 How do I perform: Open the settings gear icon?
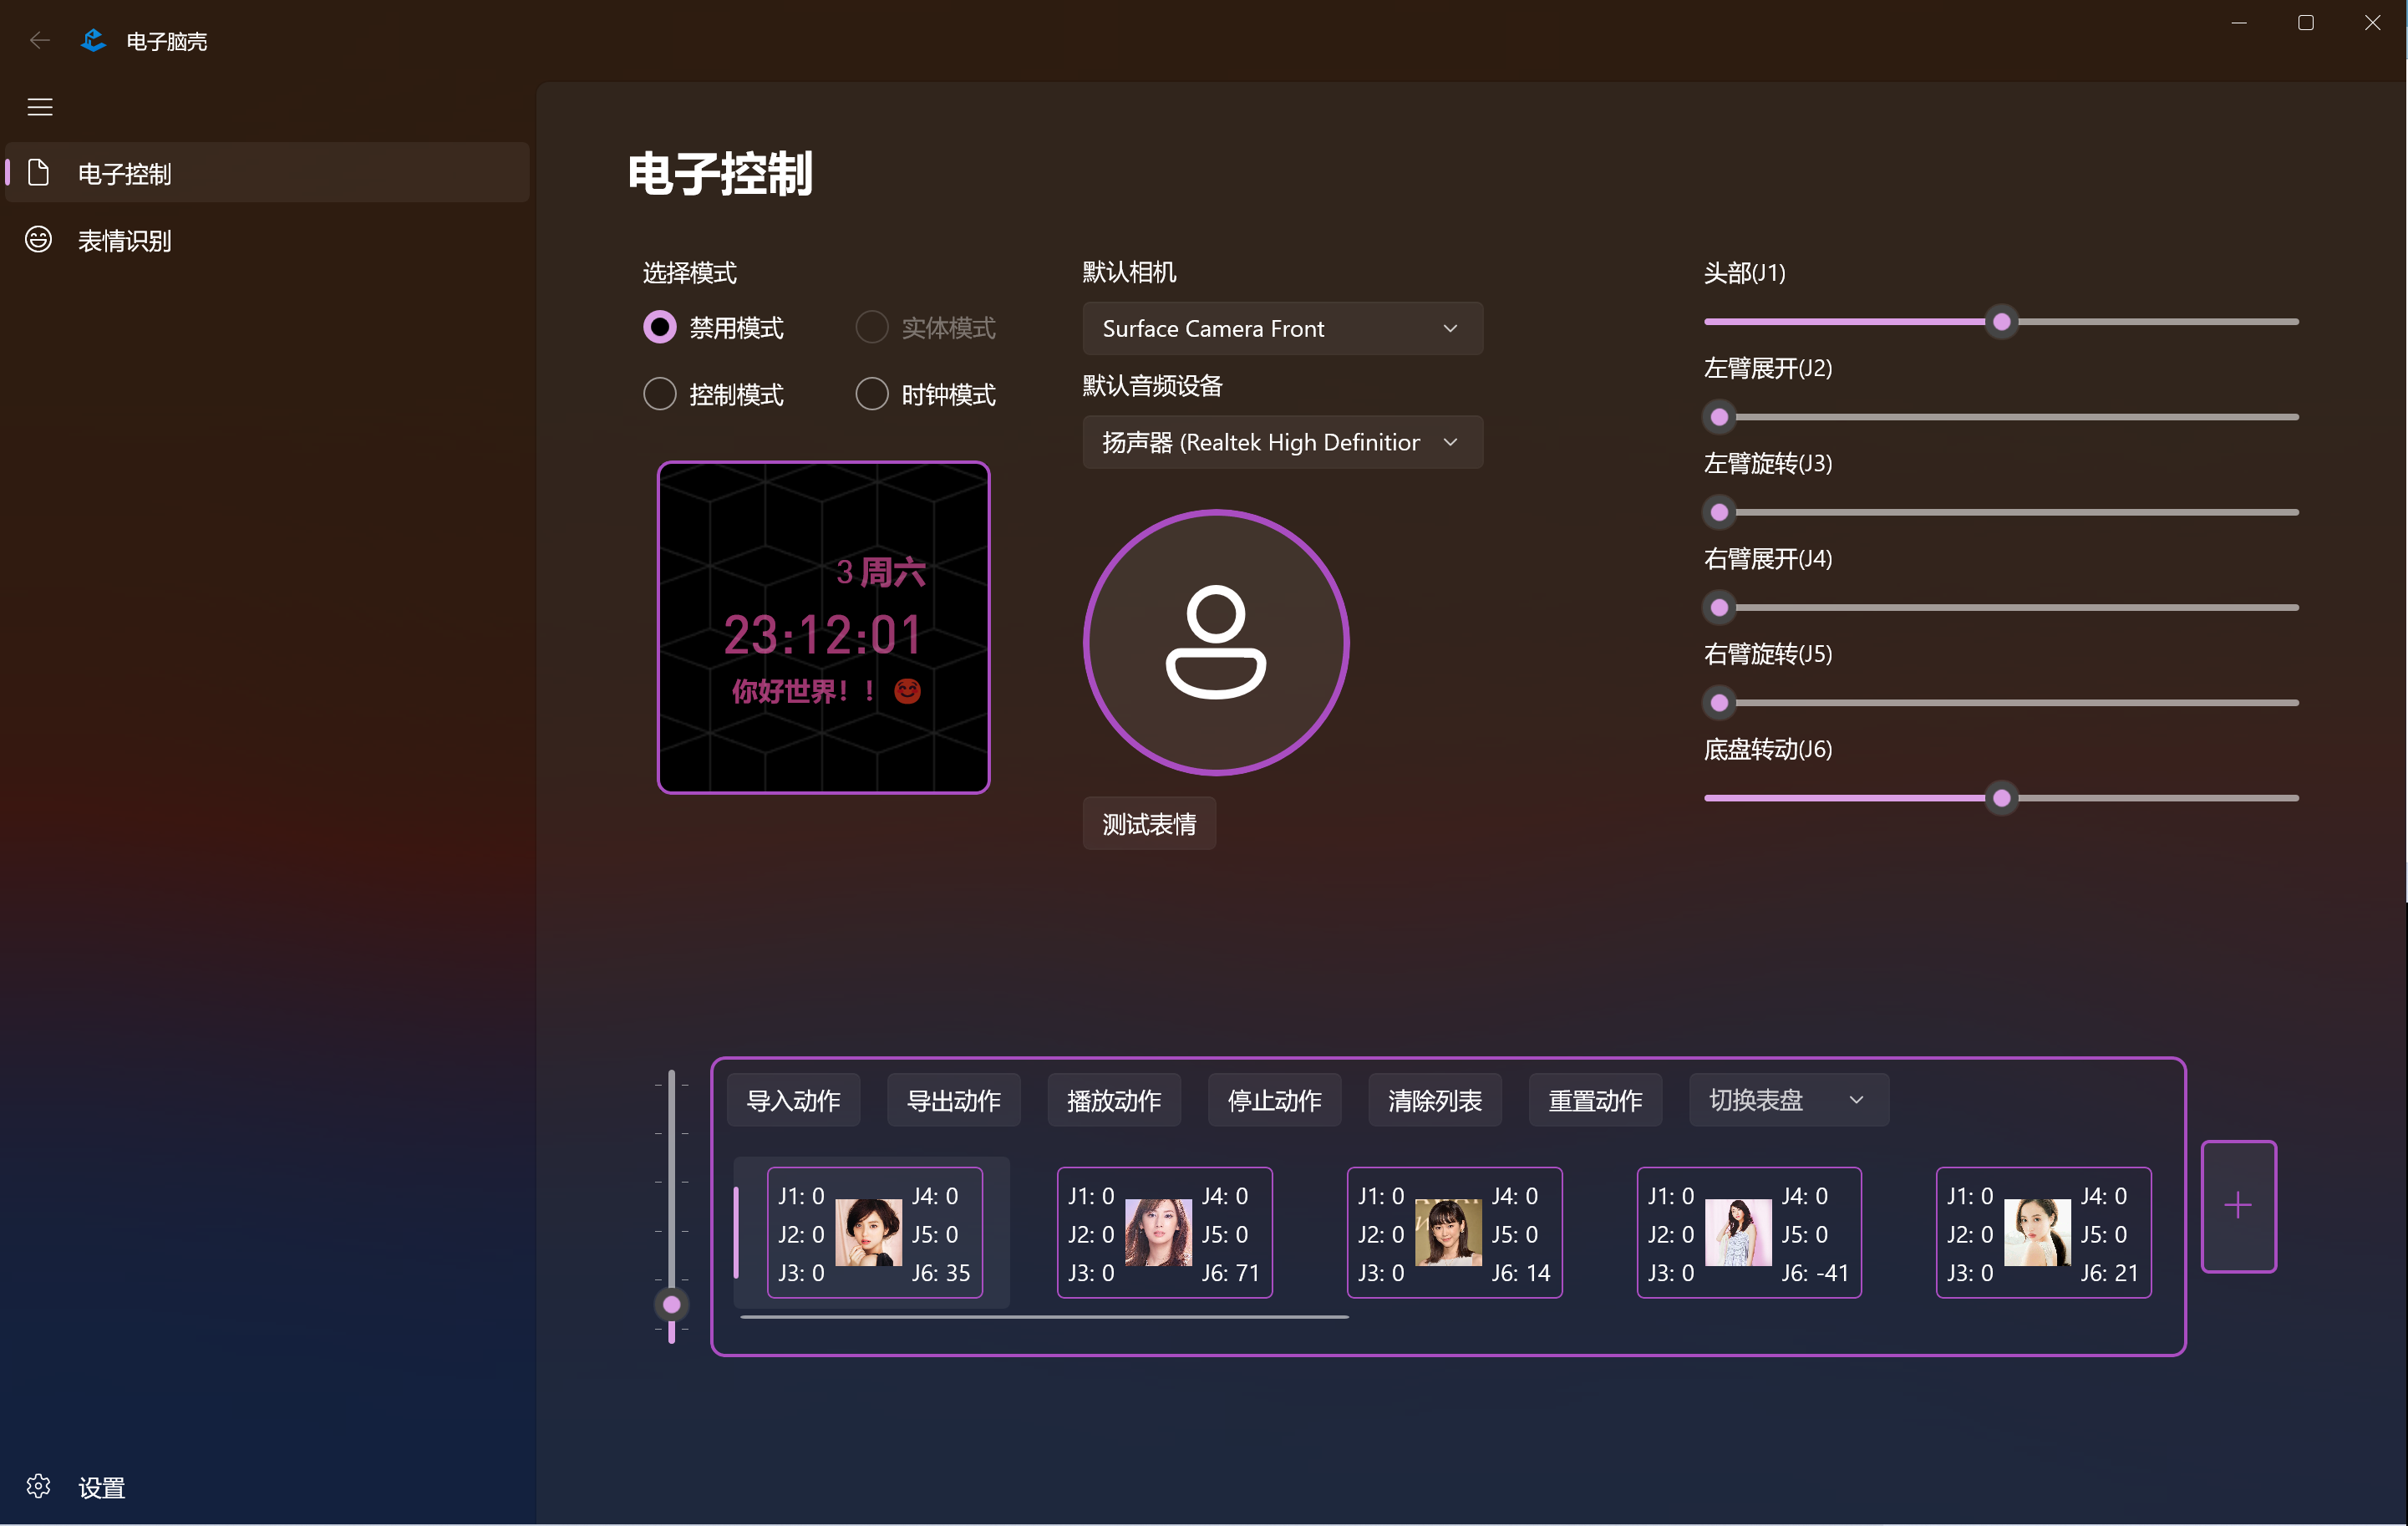38,1486
